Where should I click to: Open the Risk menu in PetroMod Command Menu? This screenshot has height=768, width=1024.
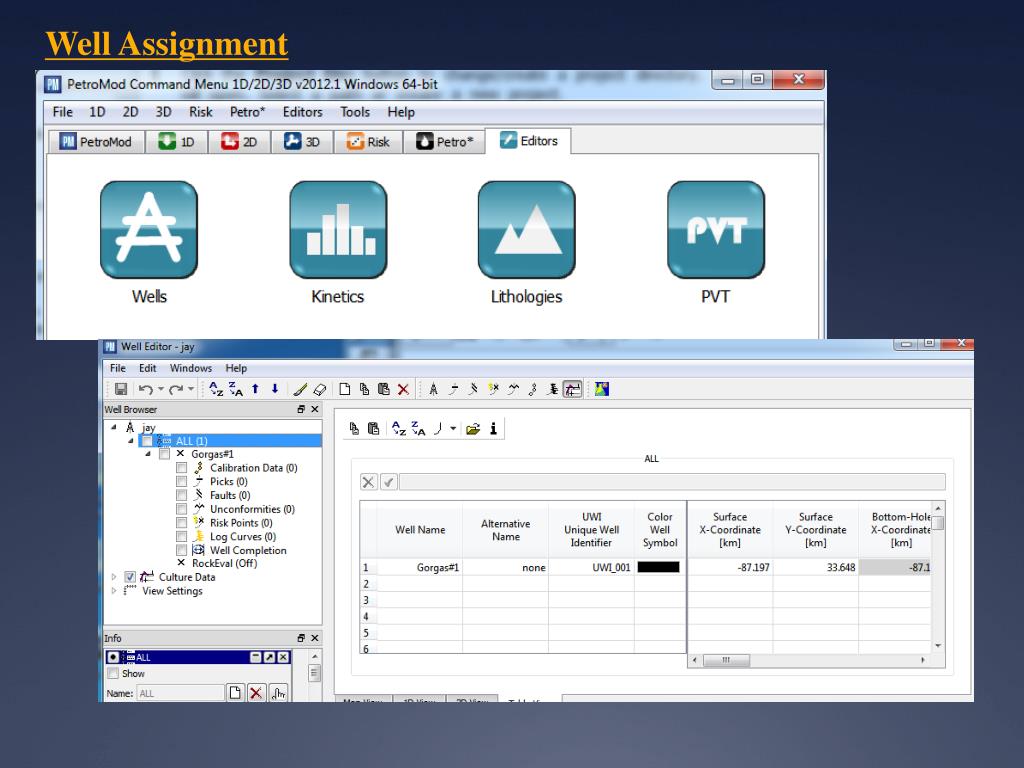point(200,112)
